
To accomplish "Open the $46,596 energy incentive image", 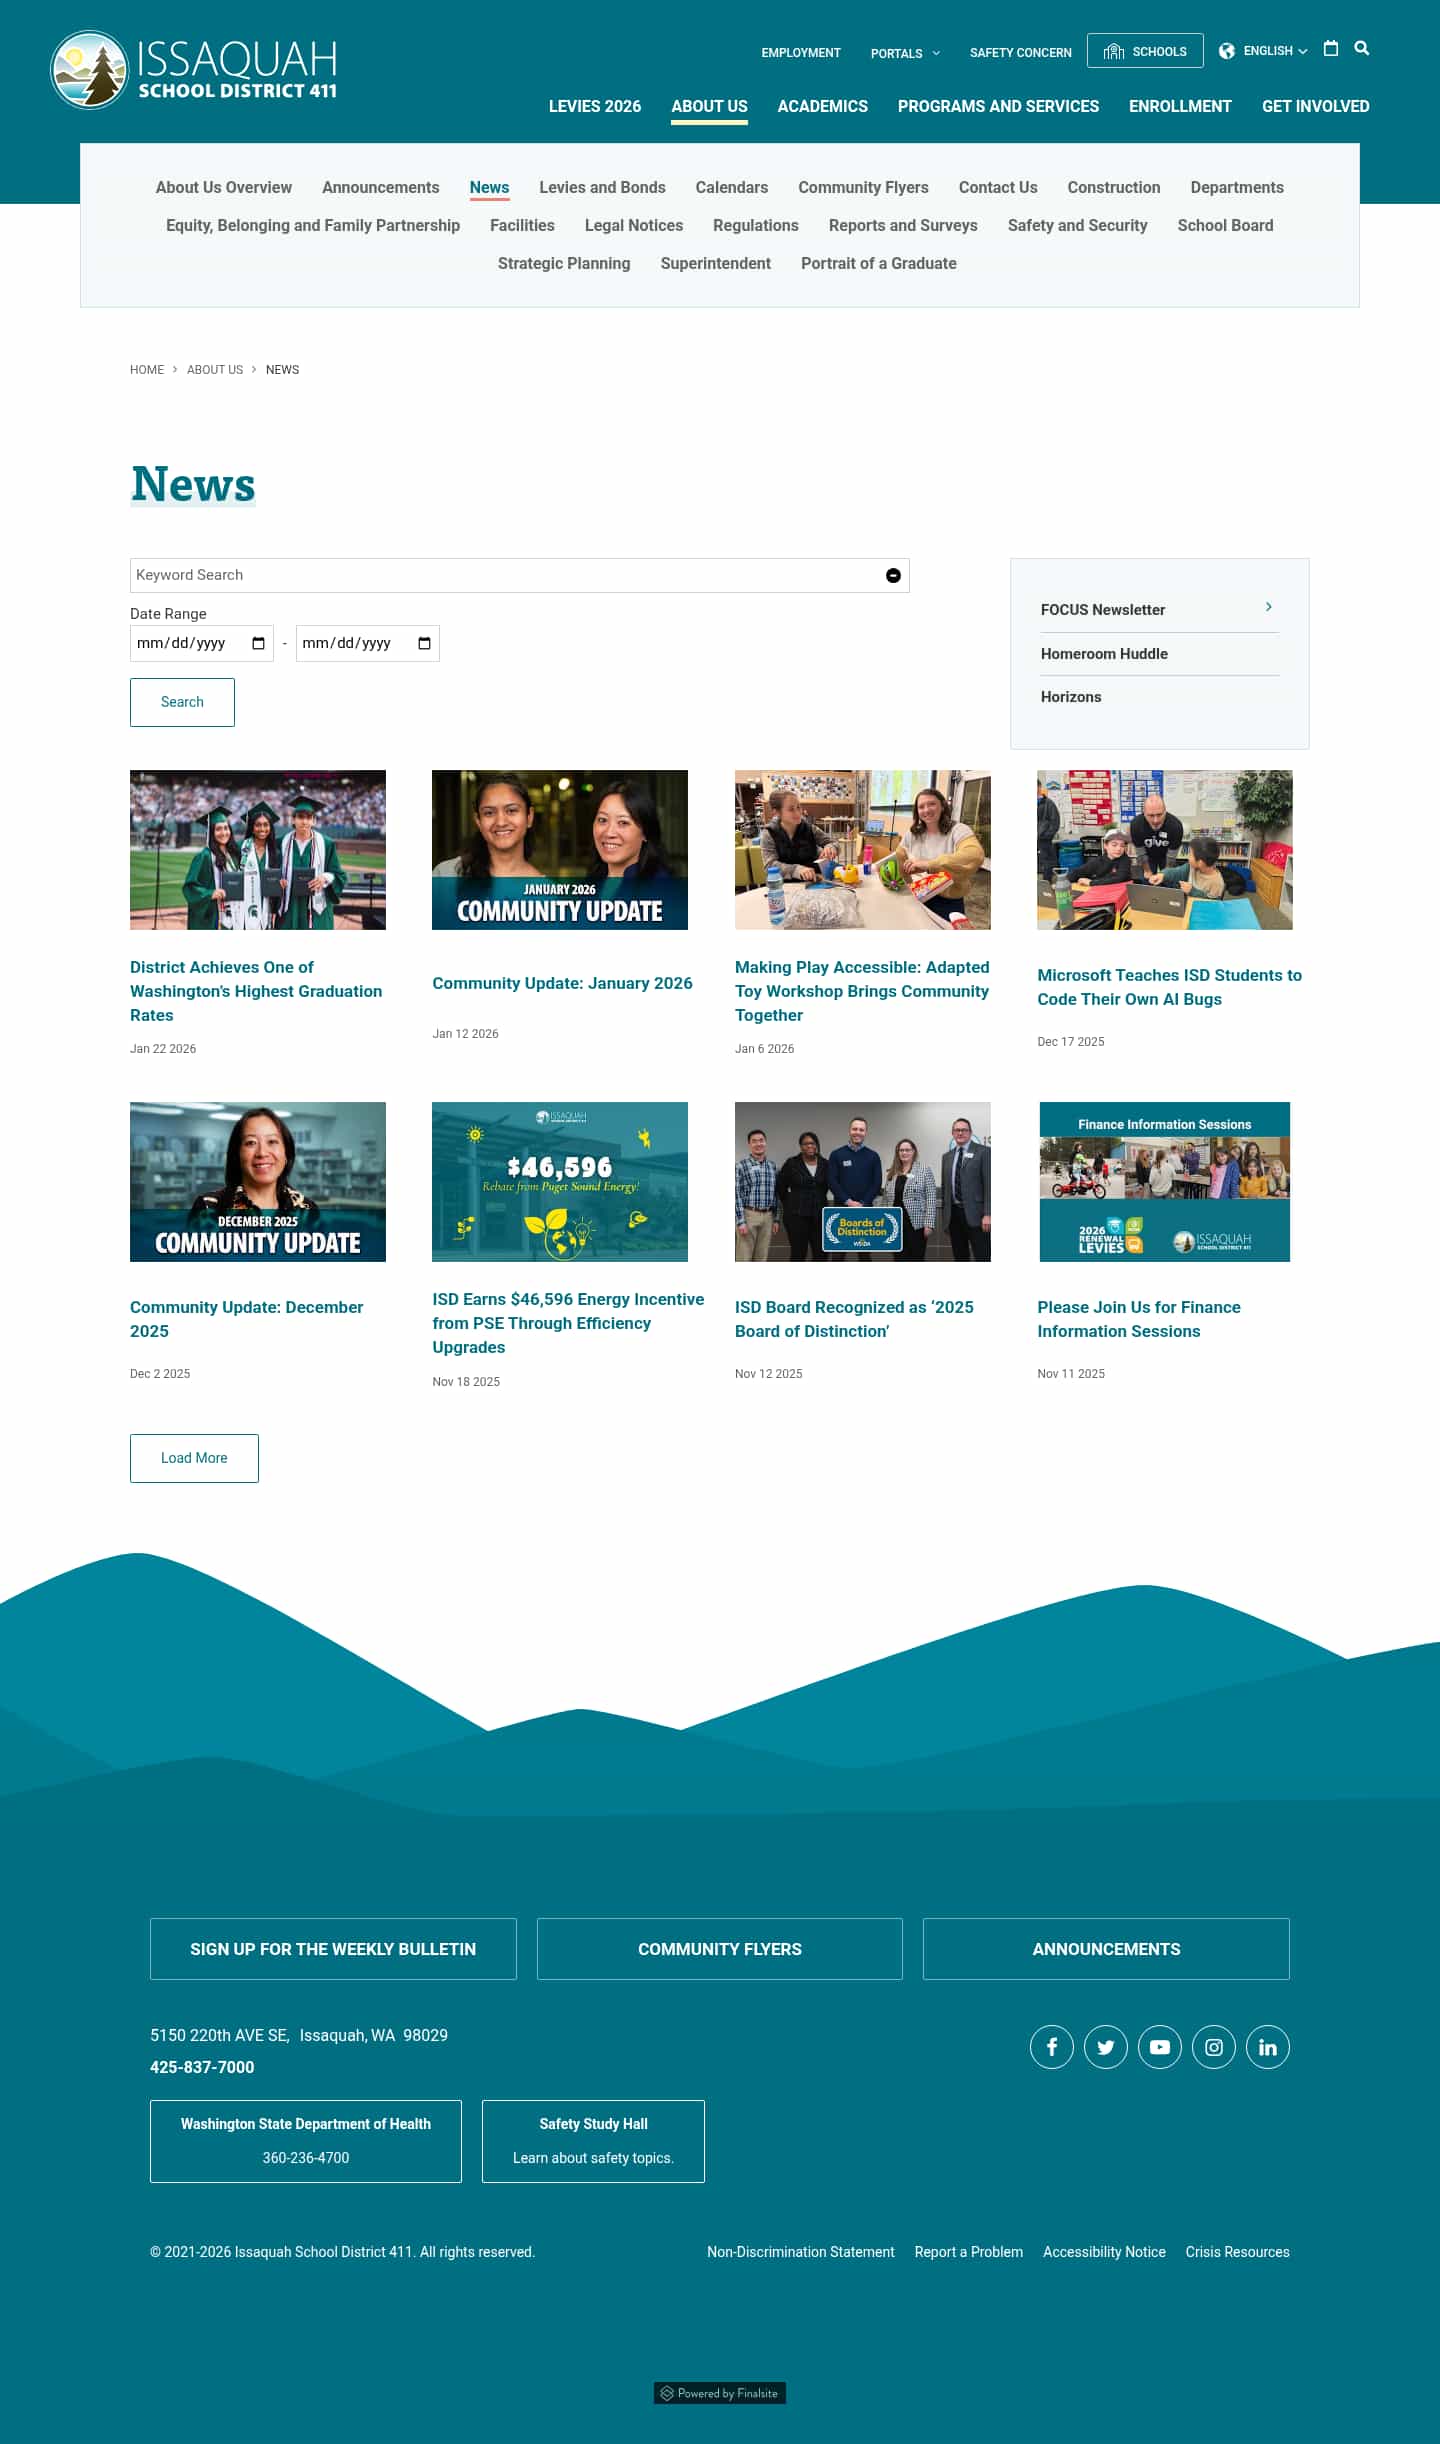I will (560, 1182).
